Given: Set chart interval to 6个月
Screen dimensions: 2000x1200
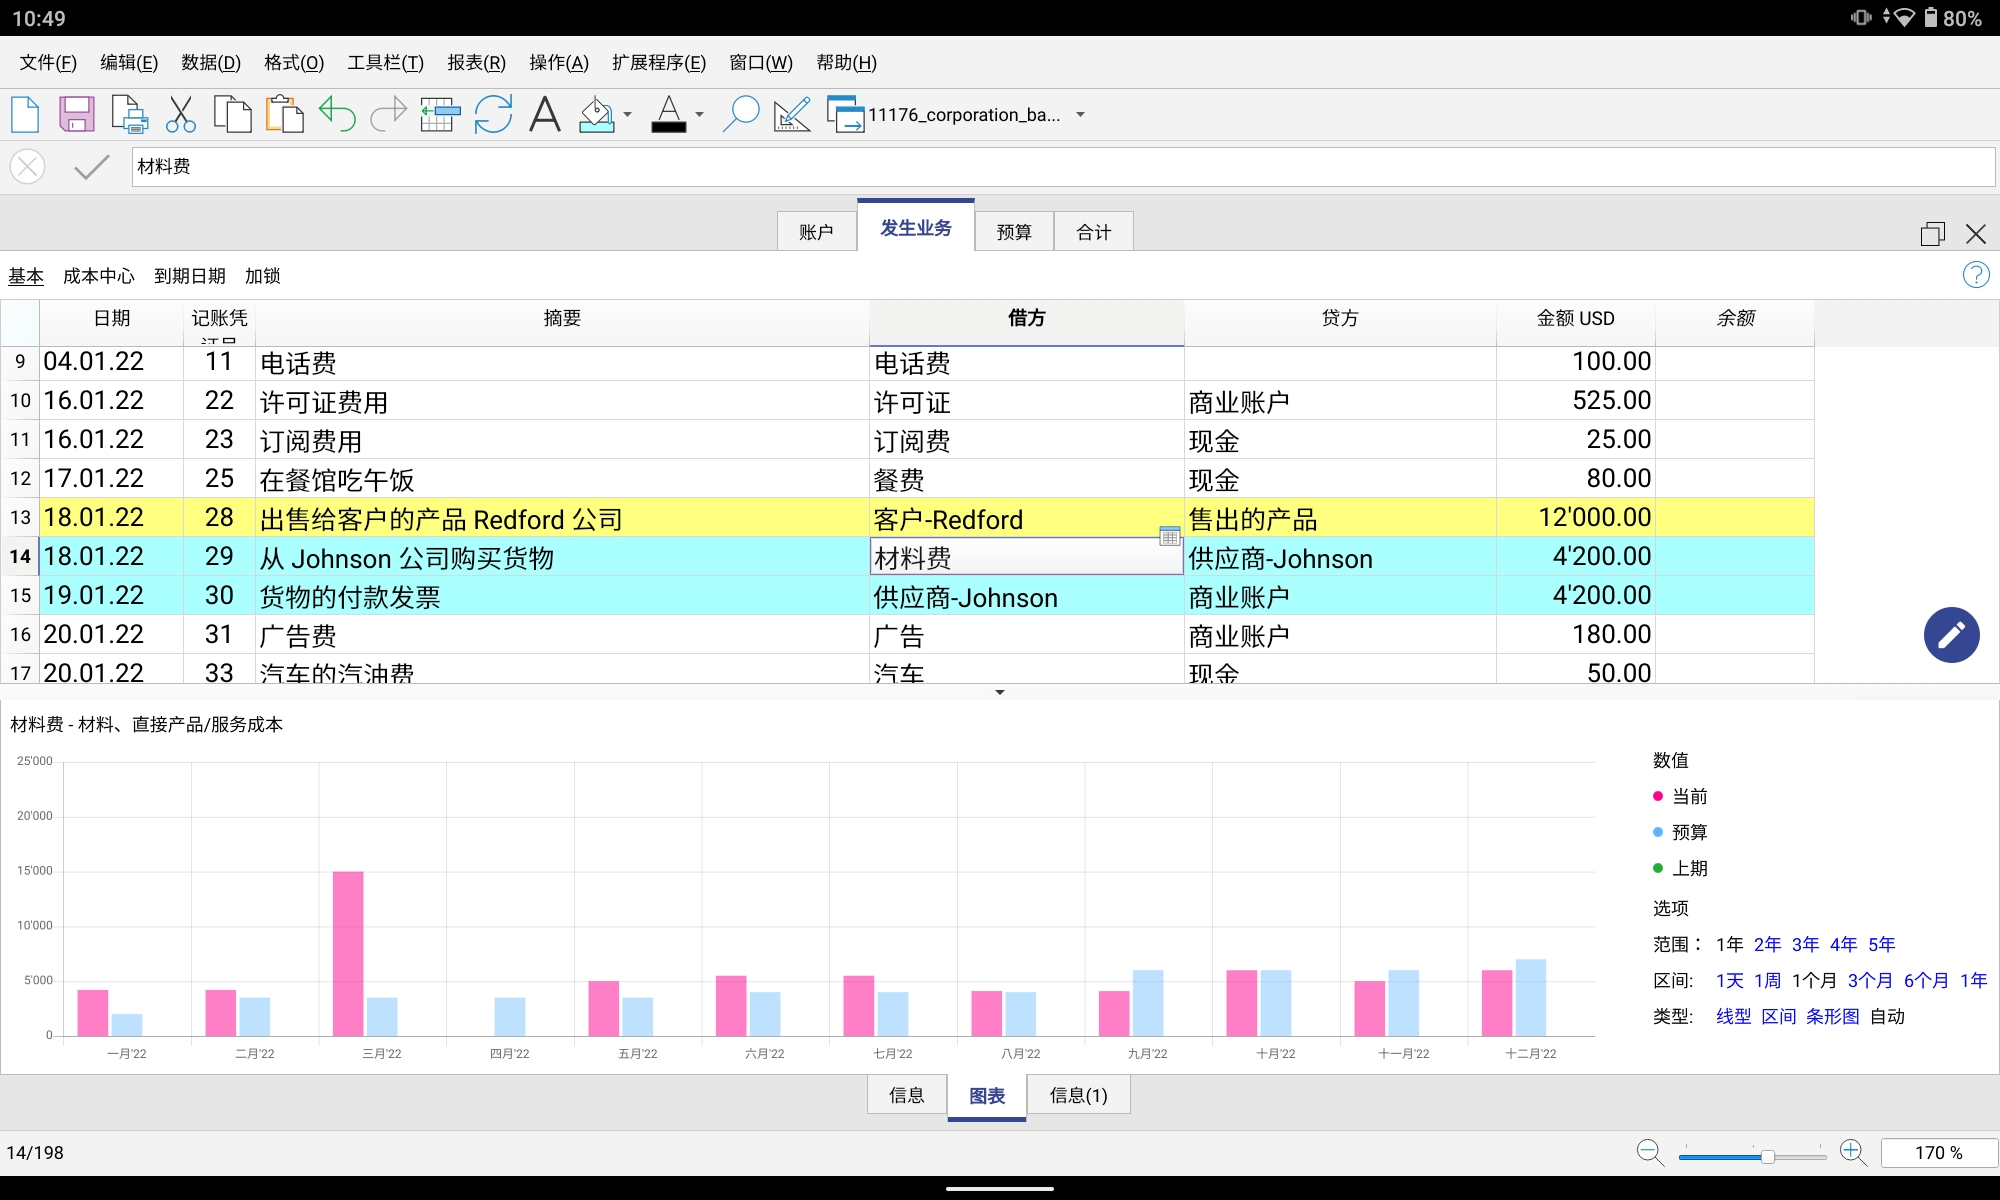Looking at the screenshot, I should (x=1926, y=980).
